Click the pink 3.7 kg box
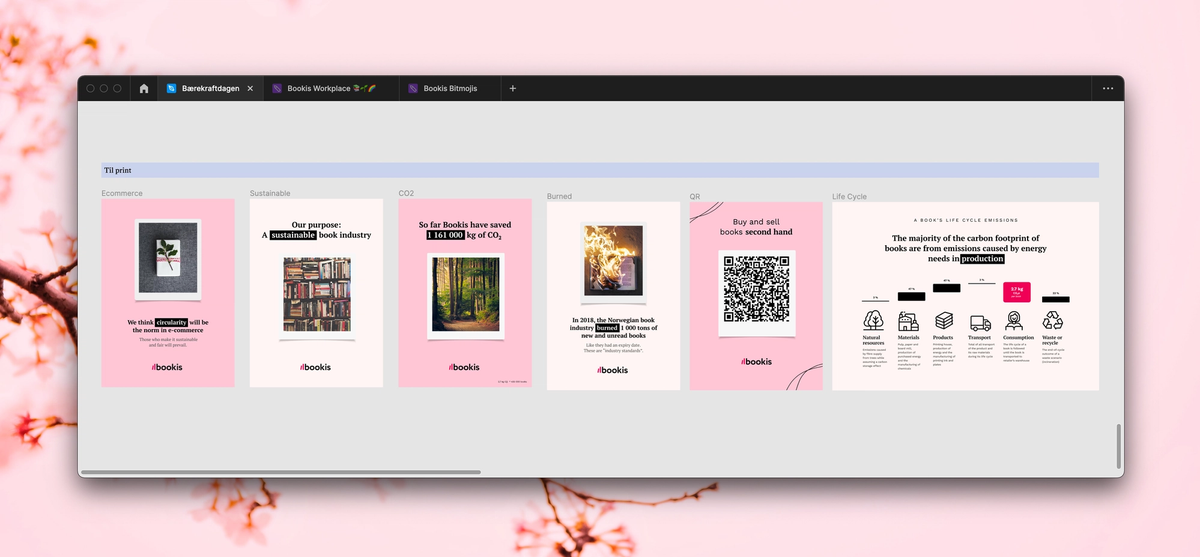This screenshot has height=557, width=1200. coord(1016,292)
